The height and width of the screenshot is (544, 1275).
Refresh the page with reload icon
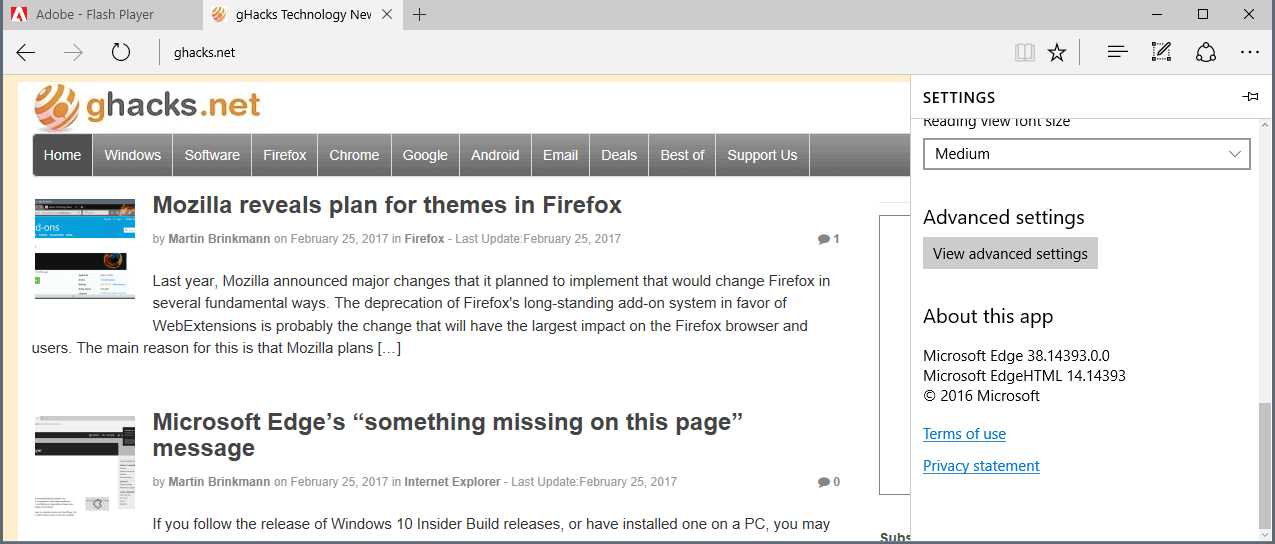click(x=121, y=52)
